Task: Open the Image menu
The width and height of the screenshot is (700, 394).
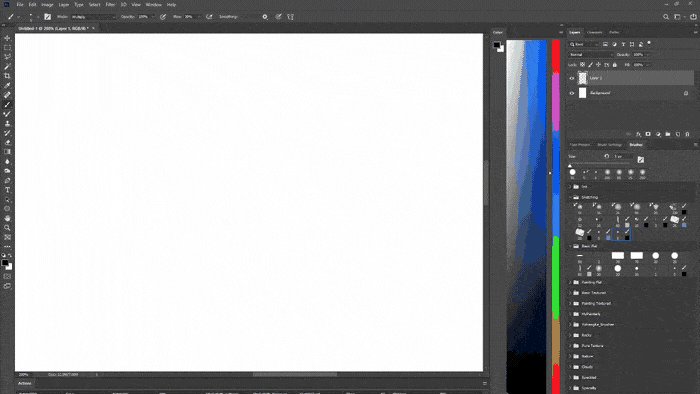Action: tap(47, 4)
